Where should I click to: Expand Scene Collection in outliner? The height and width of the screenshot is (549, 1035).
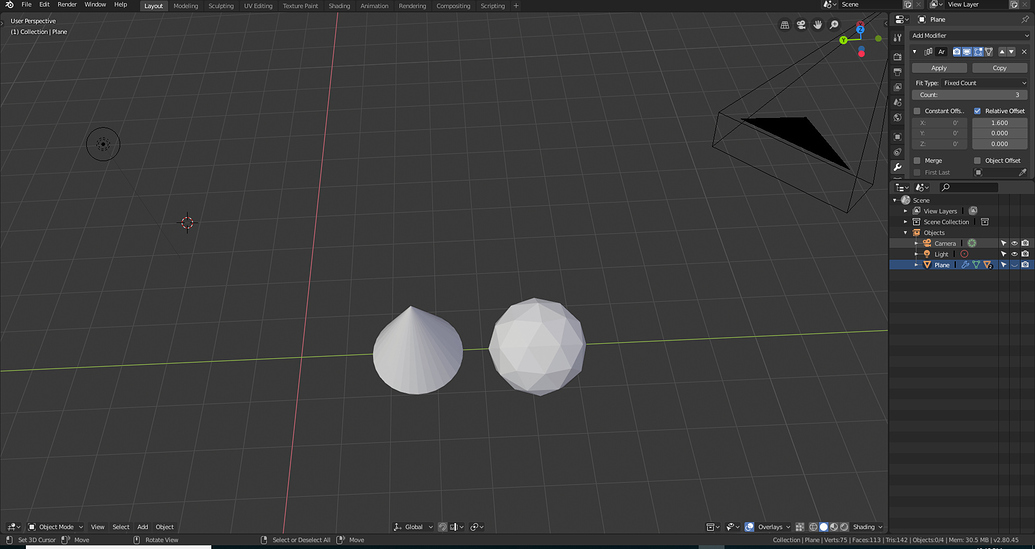[906, 222]
